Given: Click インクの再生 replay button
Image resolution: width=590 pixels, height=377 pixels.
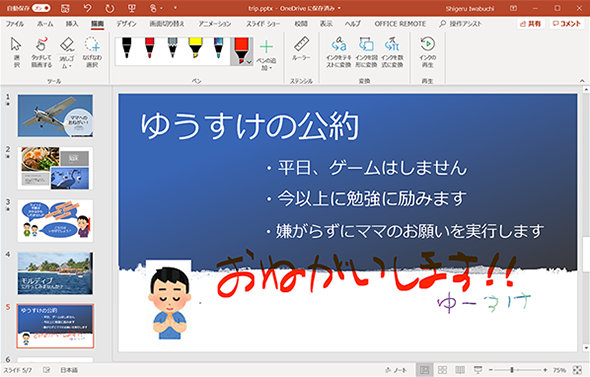Looking at the screenshot, I should point(428,52).
